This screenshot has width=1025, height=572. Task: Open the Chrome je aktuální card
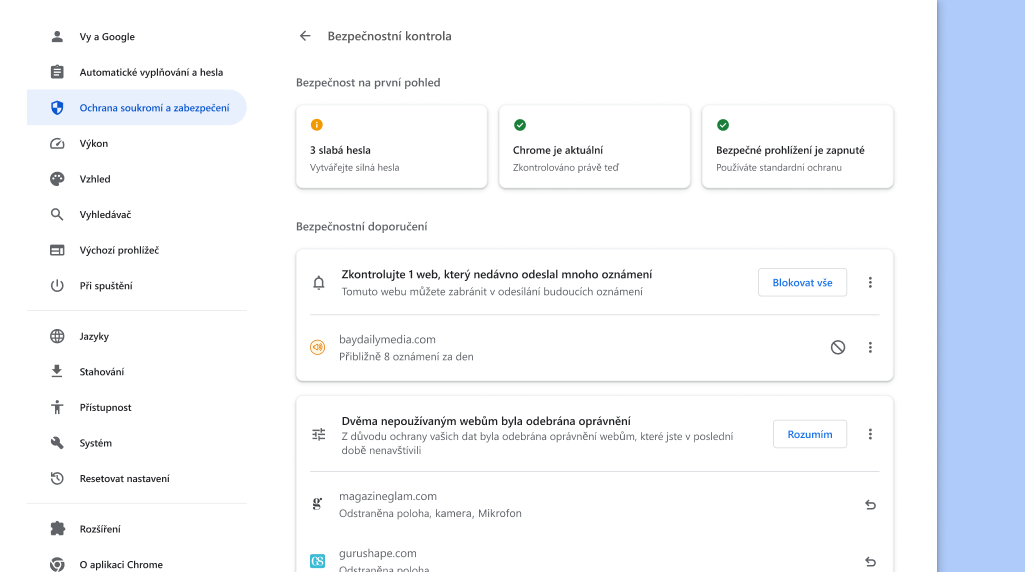click(594, 146)
